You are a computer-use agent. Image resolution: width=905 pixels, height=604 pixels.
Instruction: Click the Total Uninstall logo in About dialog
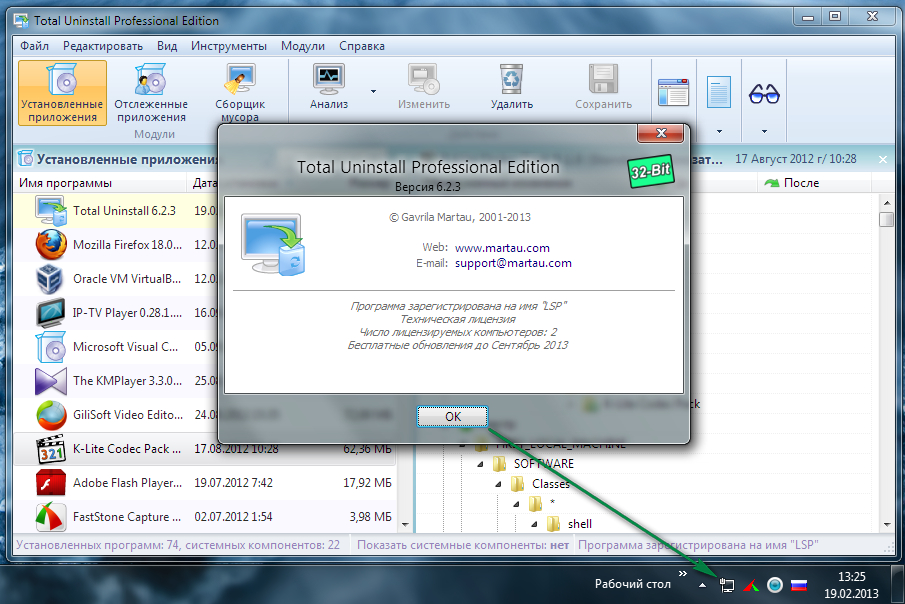[x=272, y=244]
